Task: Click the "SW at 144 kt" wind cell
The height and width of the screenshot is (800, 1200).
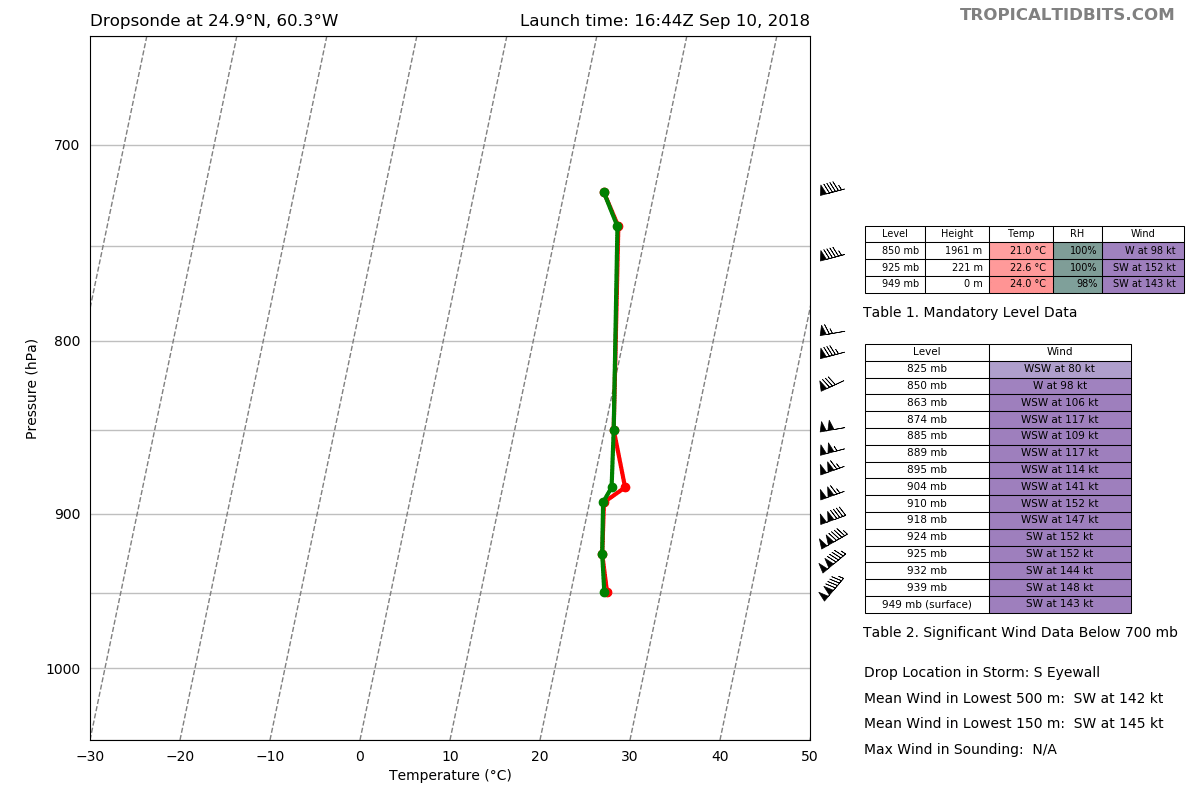Action: pyautogui.click(x=1060, y=571)
